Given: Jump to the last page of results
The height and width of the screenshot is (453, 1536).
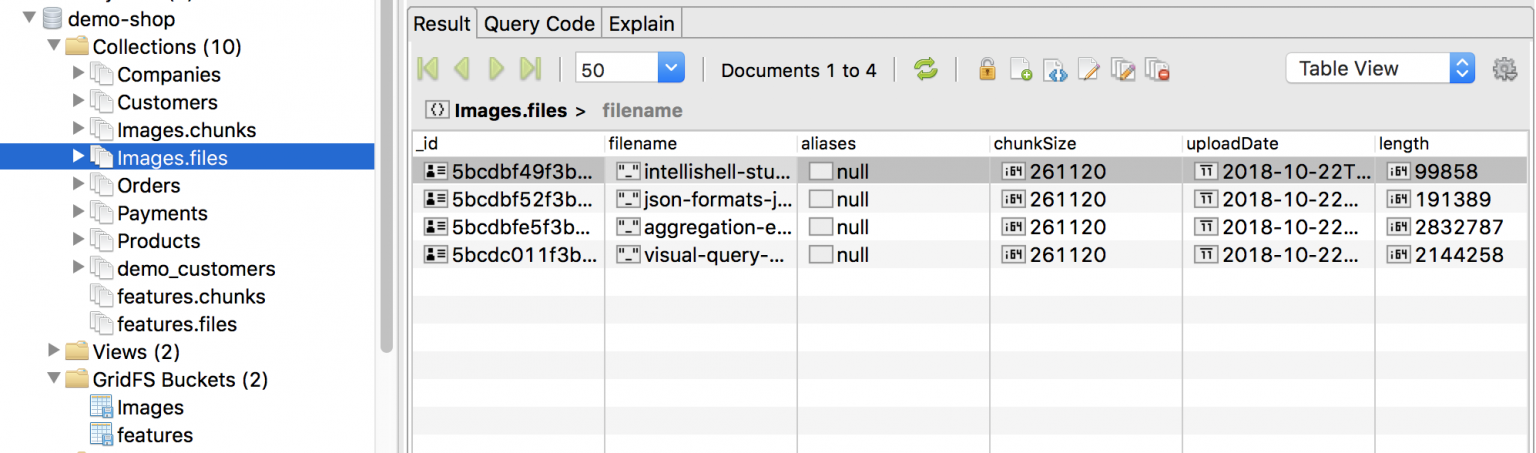Looking at the screenshot, I should tap(531, 69).
